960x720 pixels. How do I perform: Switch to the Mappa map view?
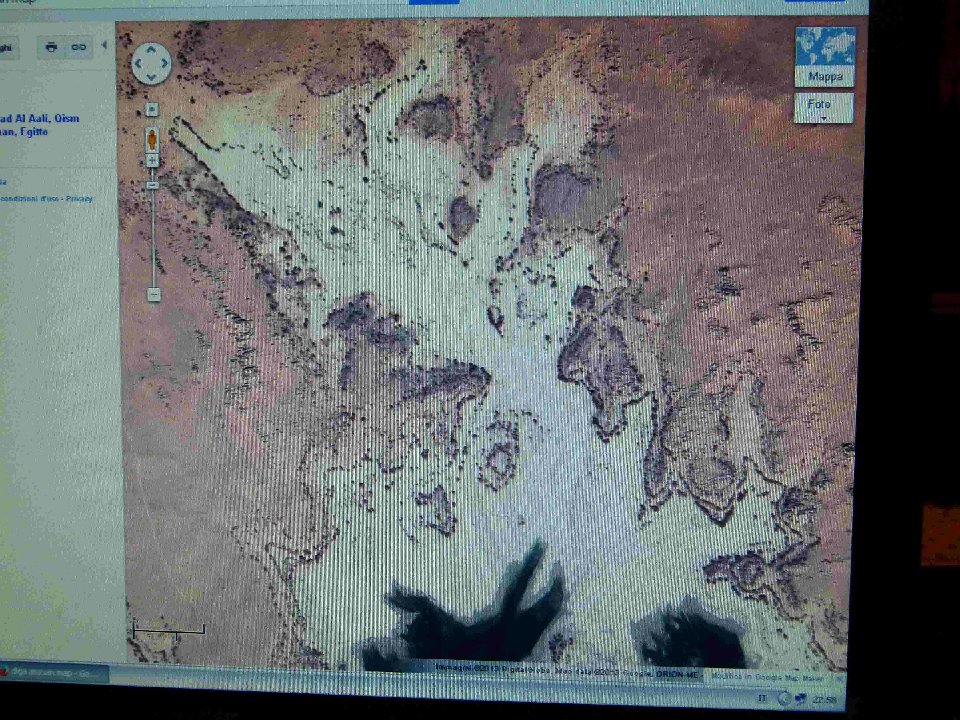(825, 57)
